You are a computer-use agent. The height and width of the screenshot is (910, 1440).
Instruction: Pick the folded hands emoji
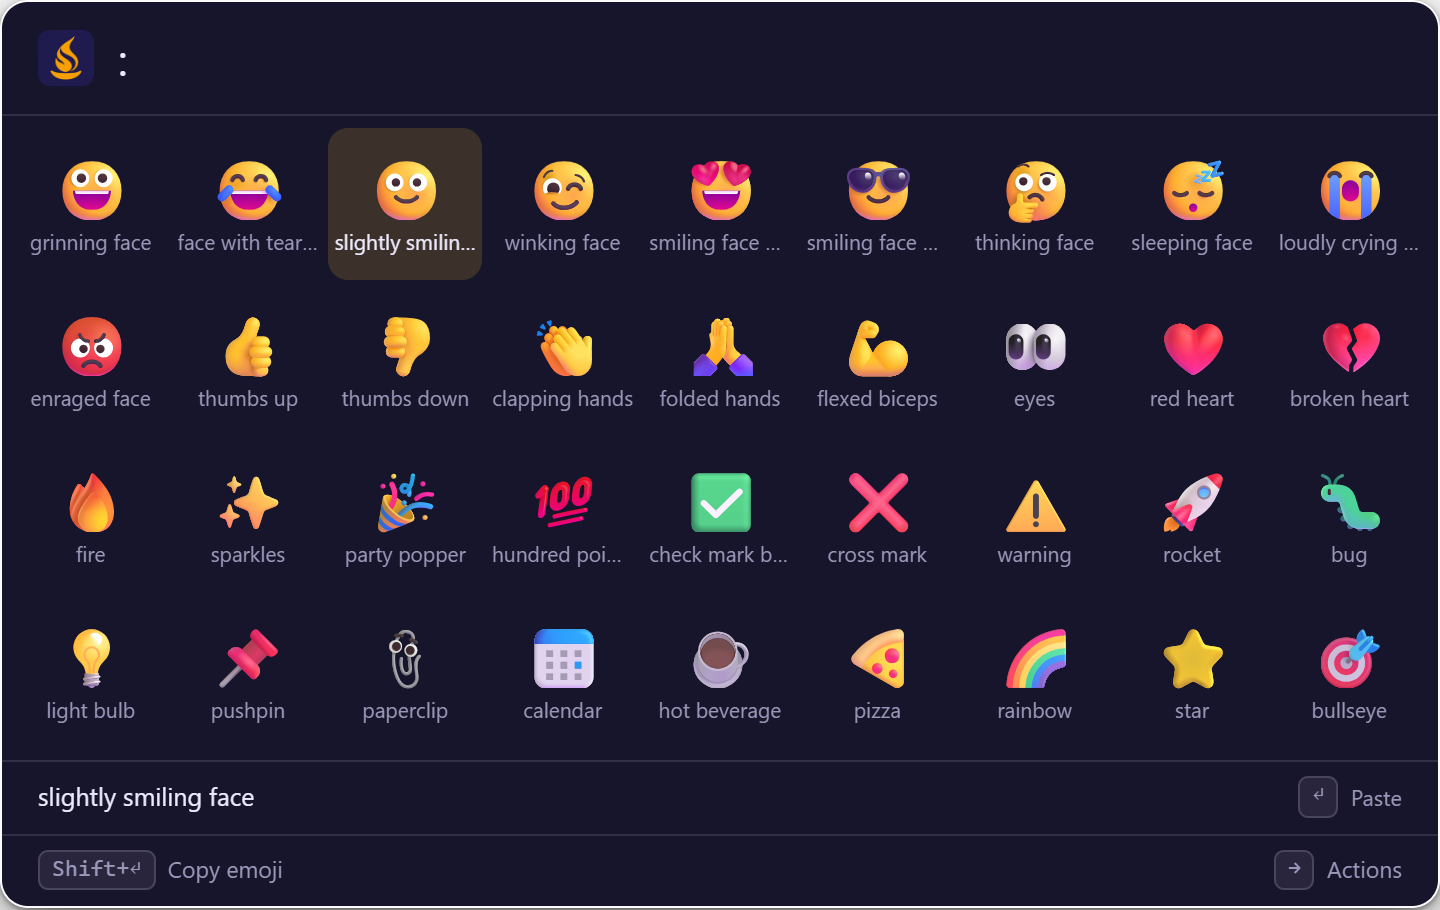click(x=720, y=360)
